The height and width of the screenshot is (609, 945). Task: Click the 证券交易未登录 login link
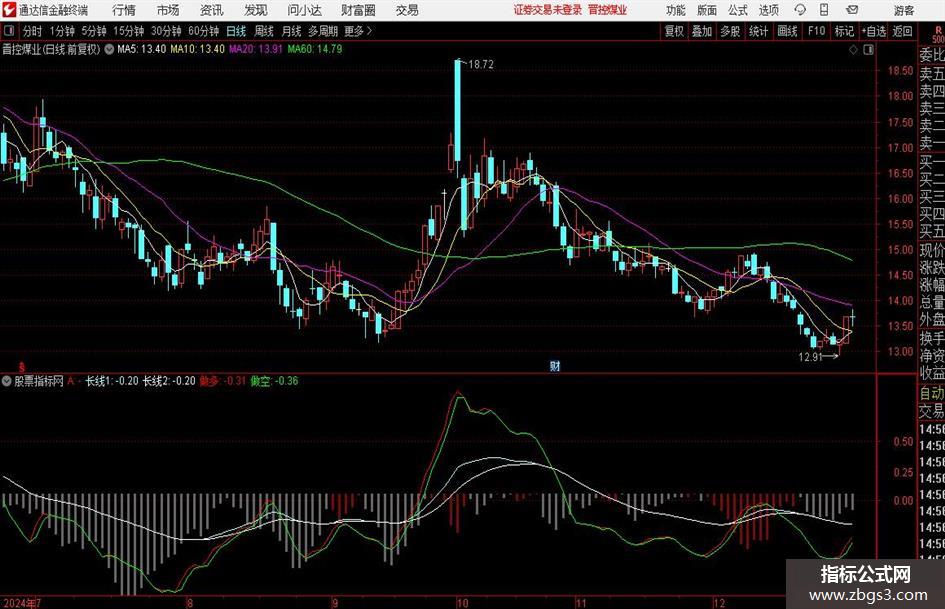coord(548,10)
